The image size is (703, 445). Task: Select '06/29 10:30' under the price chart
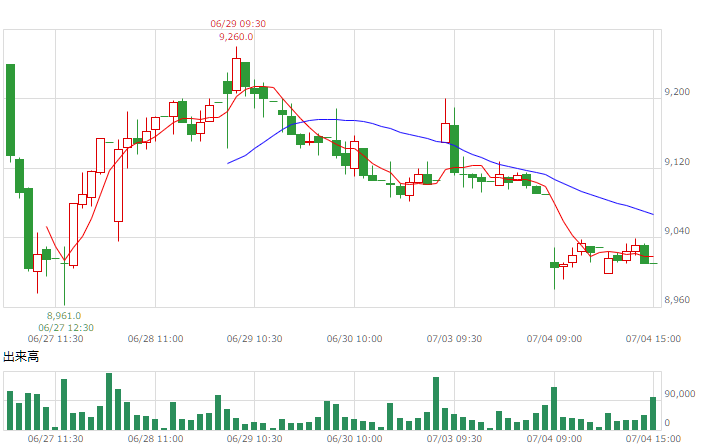(255, 339)
